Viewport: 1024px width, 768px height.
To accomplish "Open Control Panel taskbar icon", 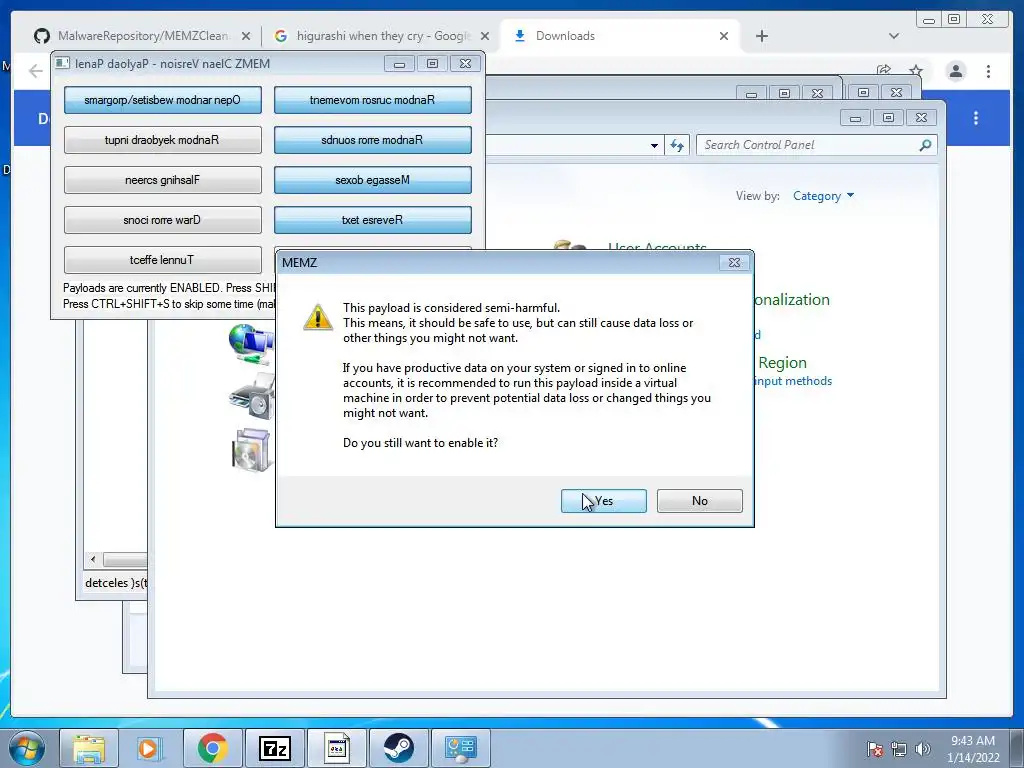I will point(461,748).
